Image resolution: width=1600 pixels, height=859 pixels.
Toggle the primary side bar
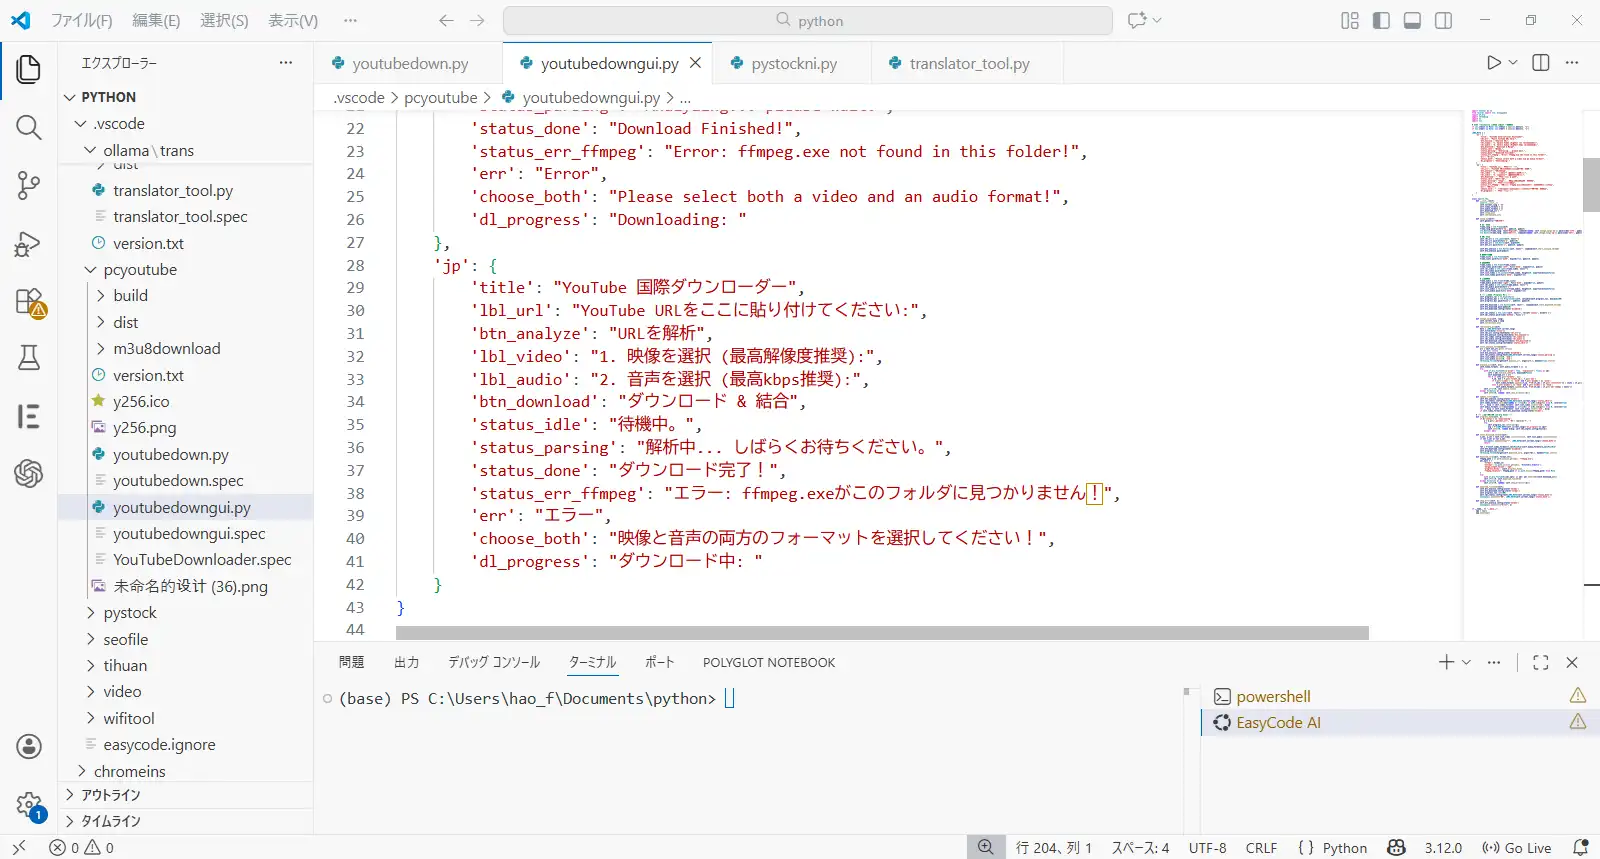[x=1381, y=20]
